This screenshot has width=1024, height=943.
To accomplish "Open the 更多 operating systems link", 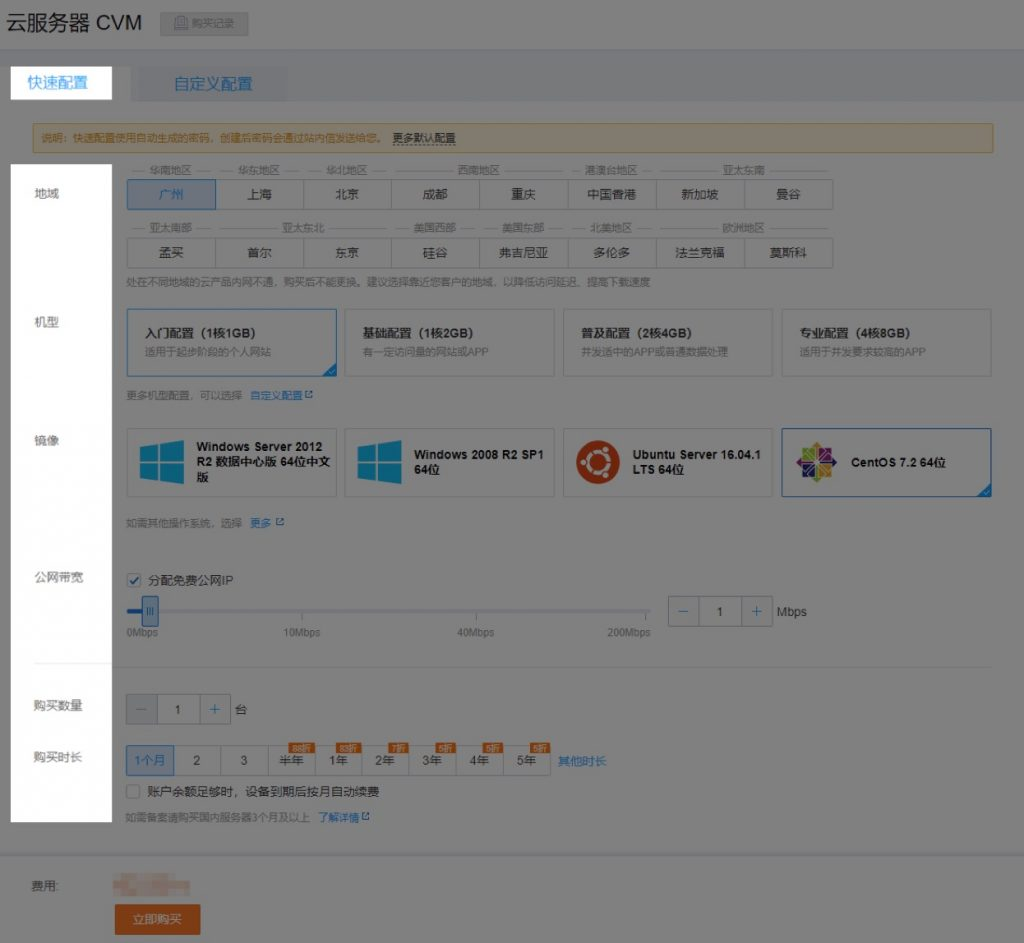I will coord(261,522).
